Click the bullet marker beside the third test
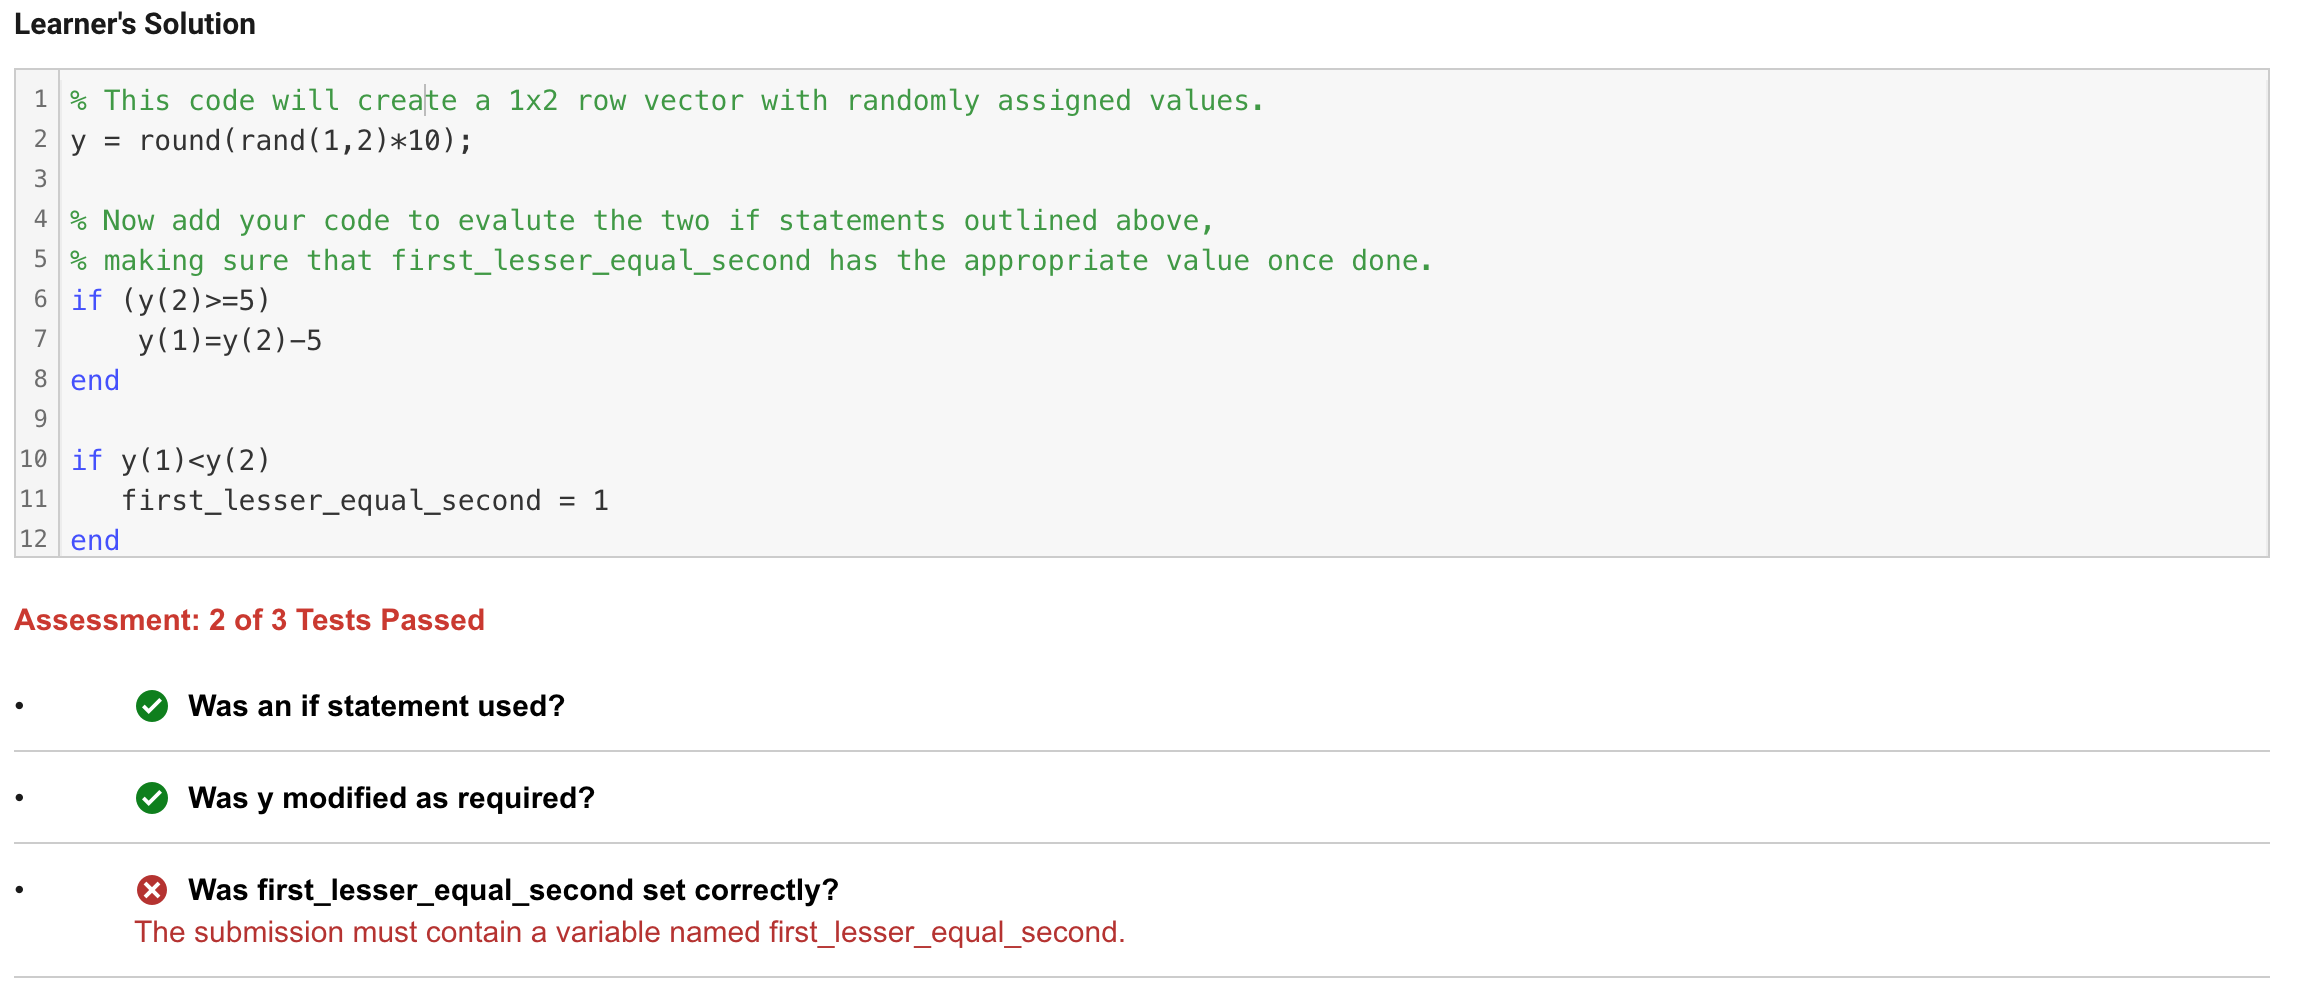Viewport: 2300px width, 1000px height. pyautogui.click(x=20, y=890)
